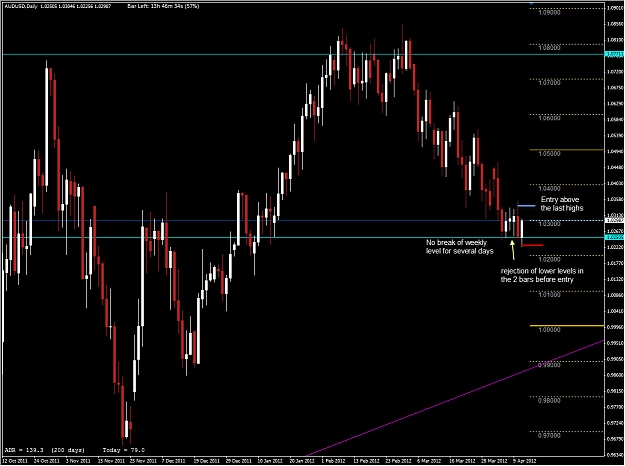Click the 1.07000 round-number level label
Viewport: 625px width, 466px height.
(x=549, y=83)
